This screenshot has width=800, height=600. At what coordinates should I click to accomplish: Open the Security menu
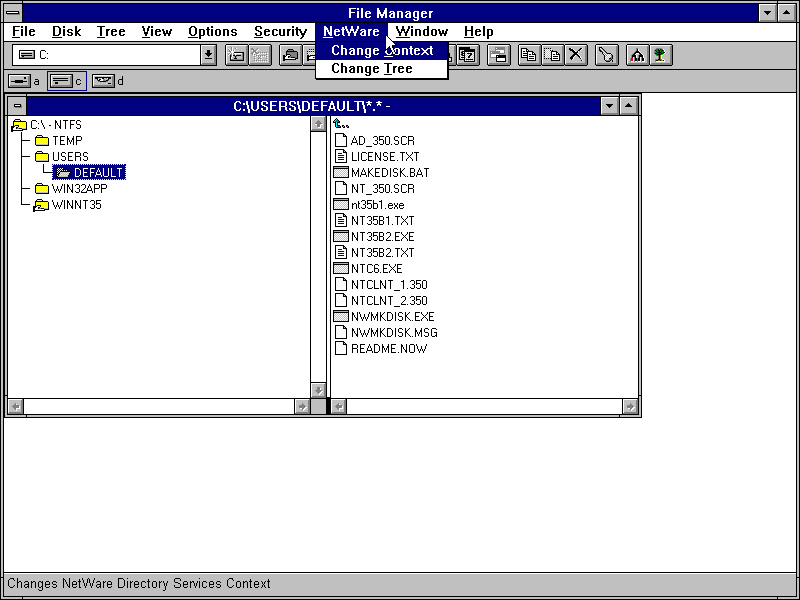[280, 31]
